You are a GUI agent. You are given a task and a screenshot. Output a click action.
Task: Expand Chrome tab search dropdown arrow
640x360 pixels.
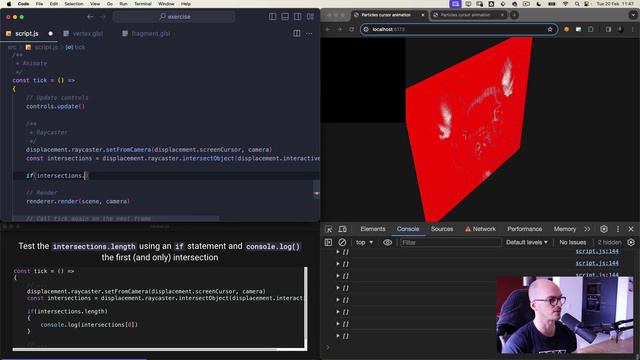click(x=633, y=15)
